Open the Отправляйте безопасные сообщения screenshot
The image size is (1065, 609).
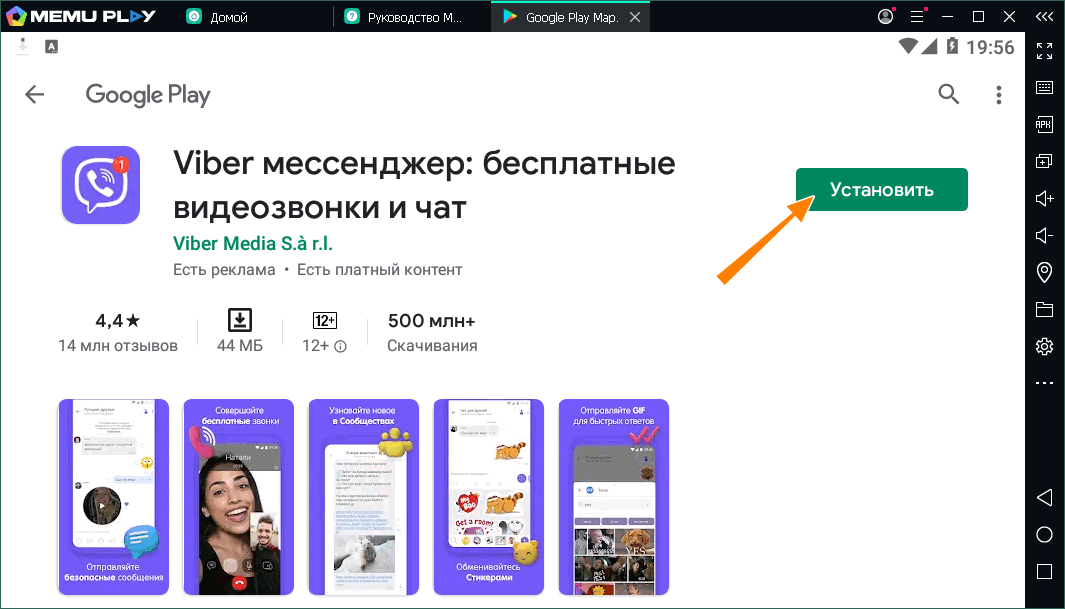pyautogui.click(x=113, y=497)
